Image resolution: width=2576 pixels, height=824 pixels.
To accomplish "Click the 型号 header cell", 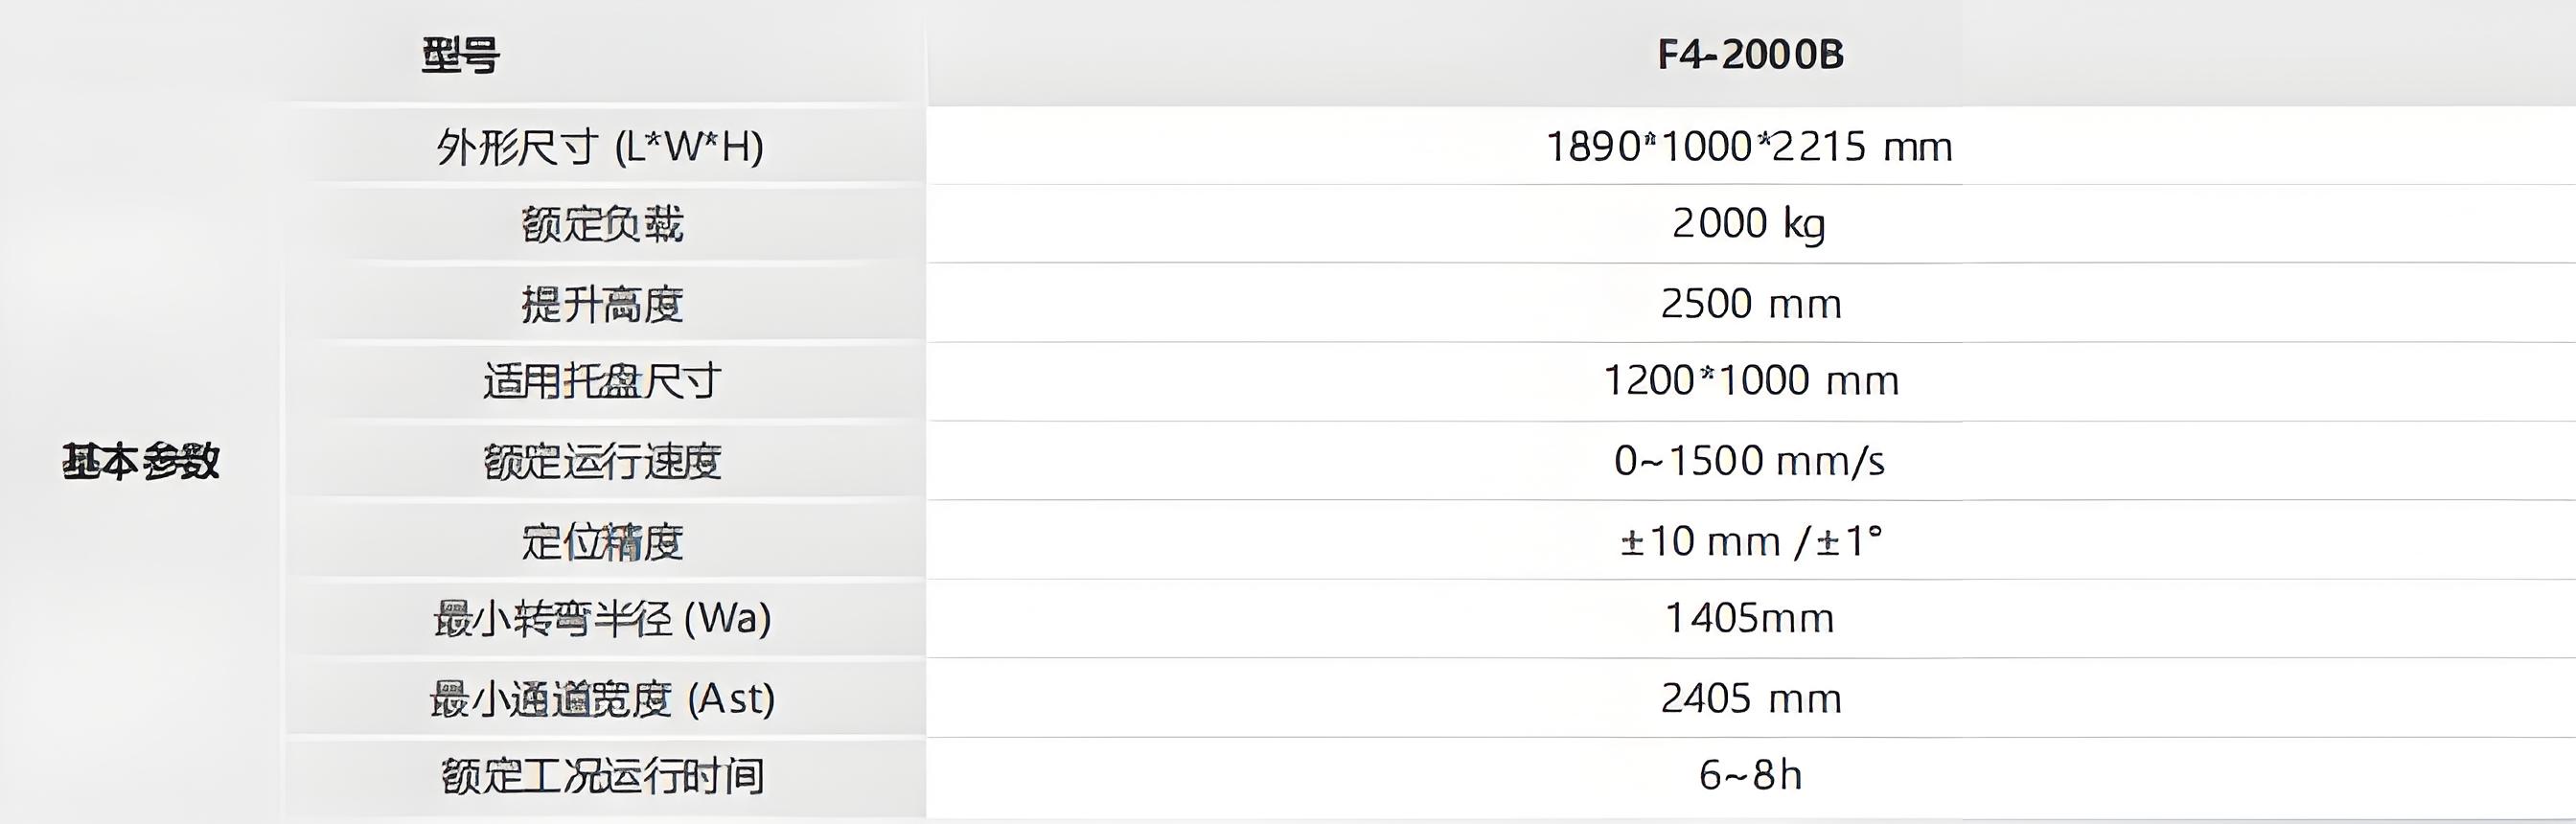I will [x=460, y=55].
